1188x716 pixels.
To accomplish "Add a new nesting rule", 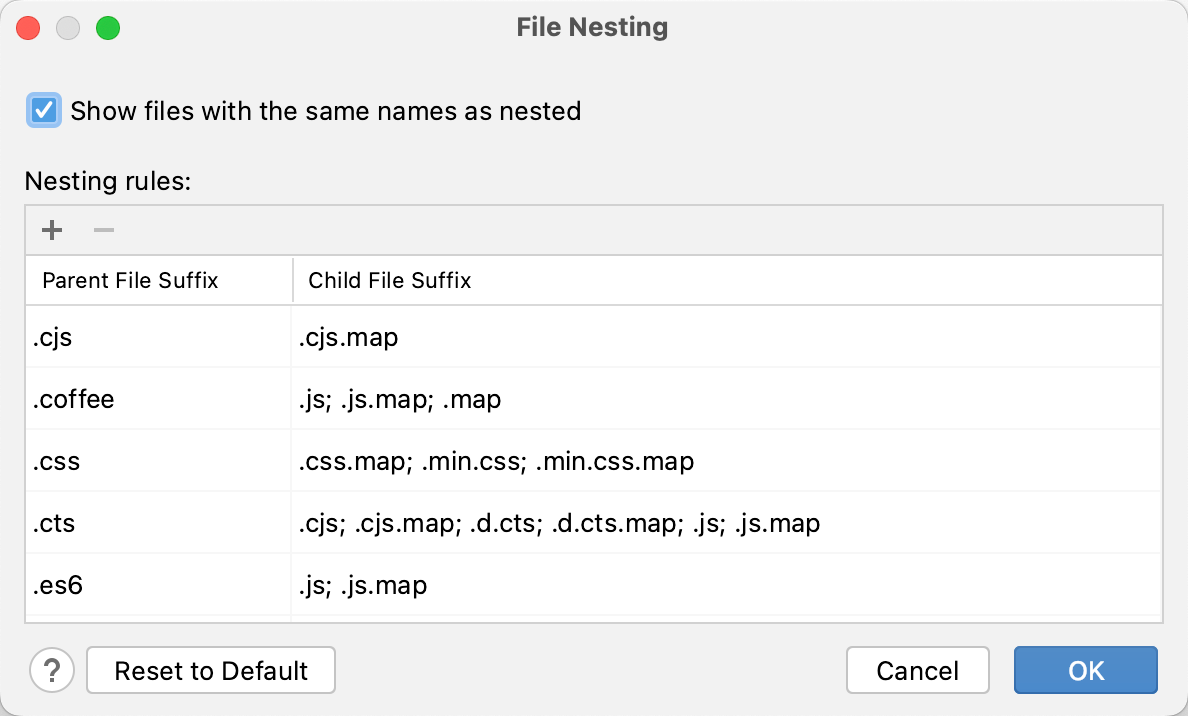I will pos(51,230).
